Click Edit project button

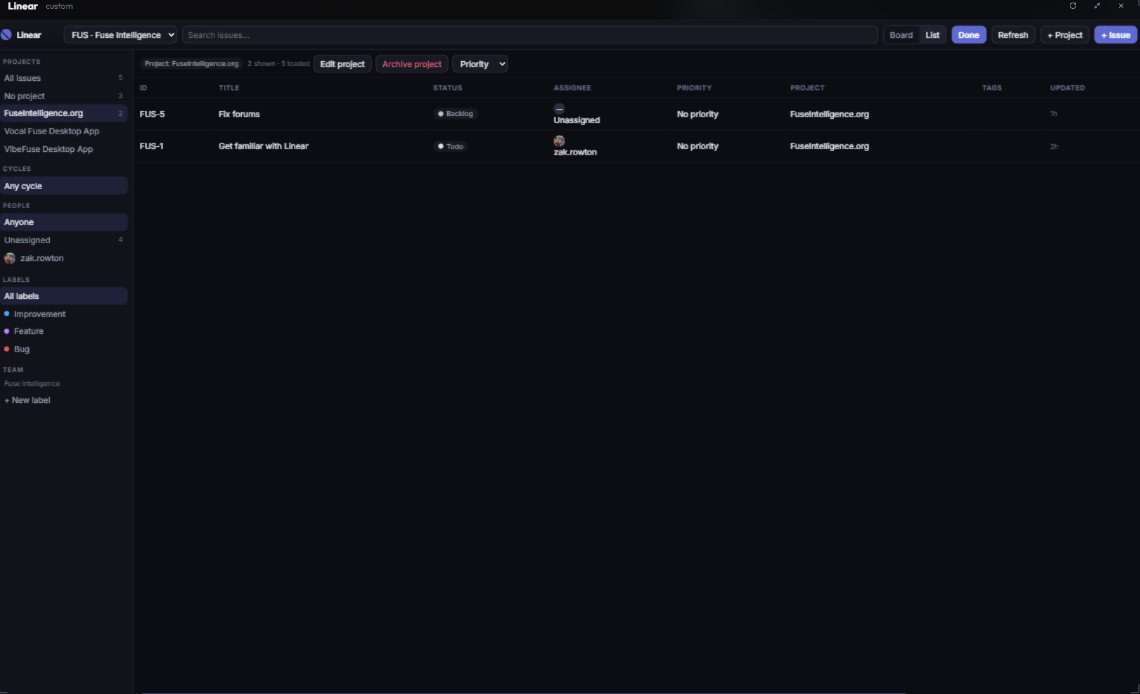tap(342, 64)
